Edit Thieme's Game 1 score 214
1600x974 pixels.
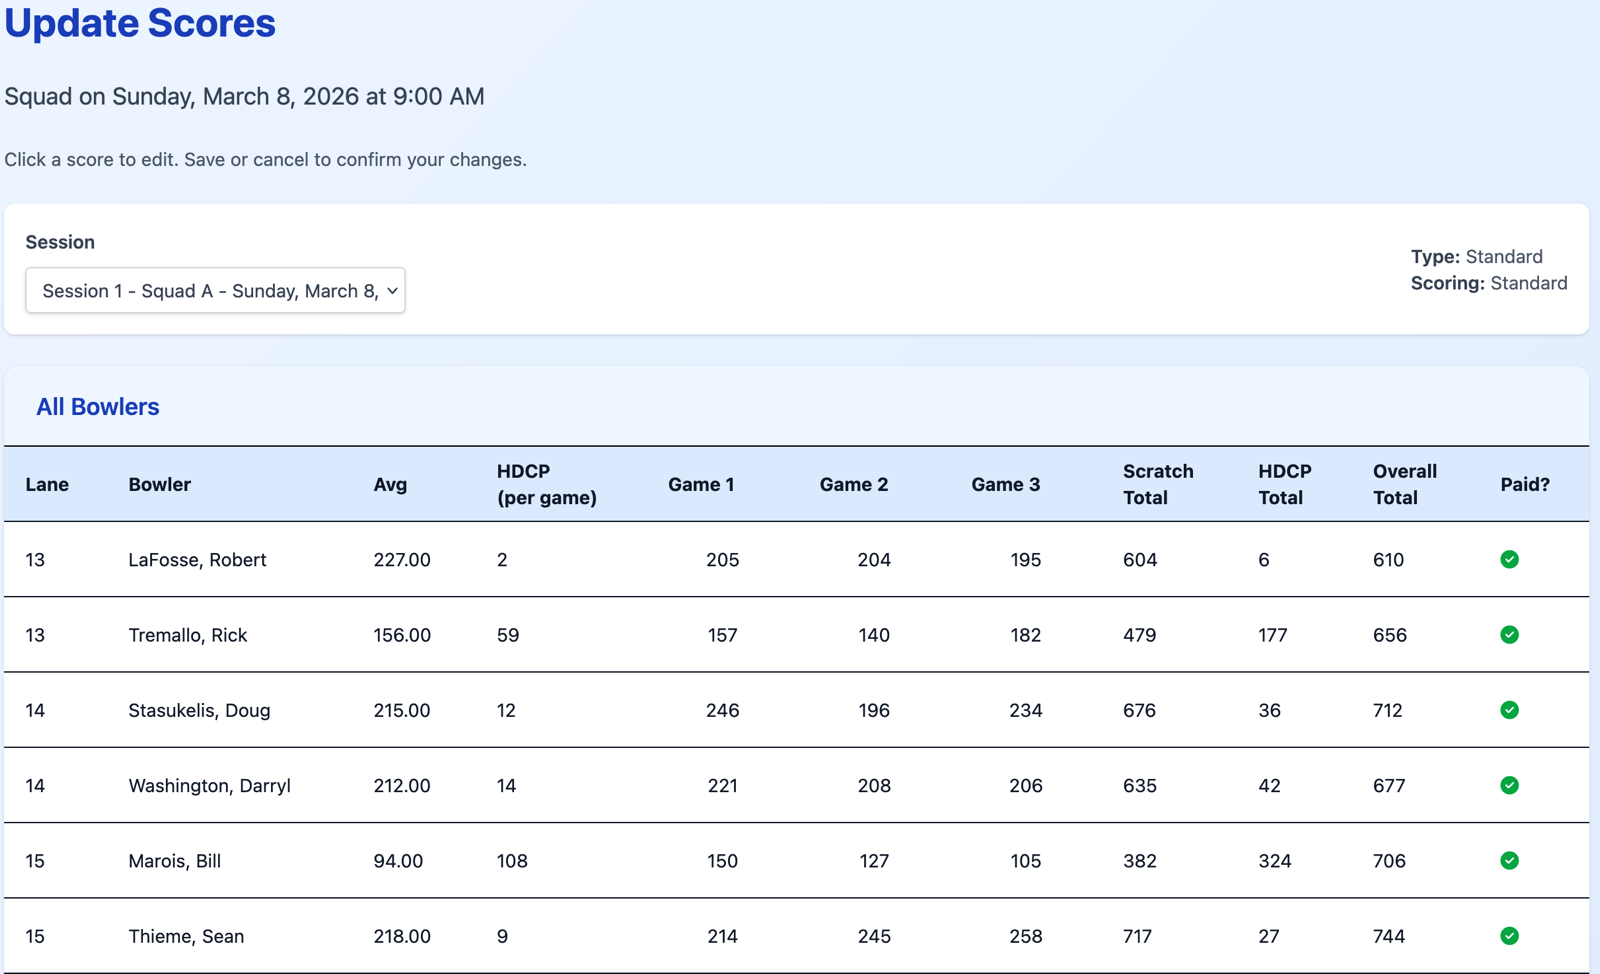tap(722, 936)
